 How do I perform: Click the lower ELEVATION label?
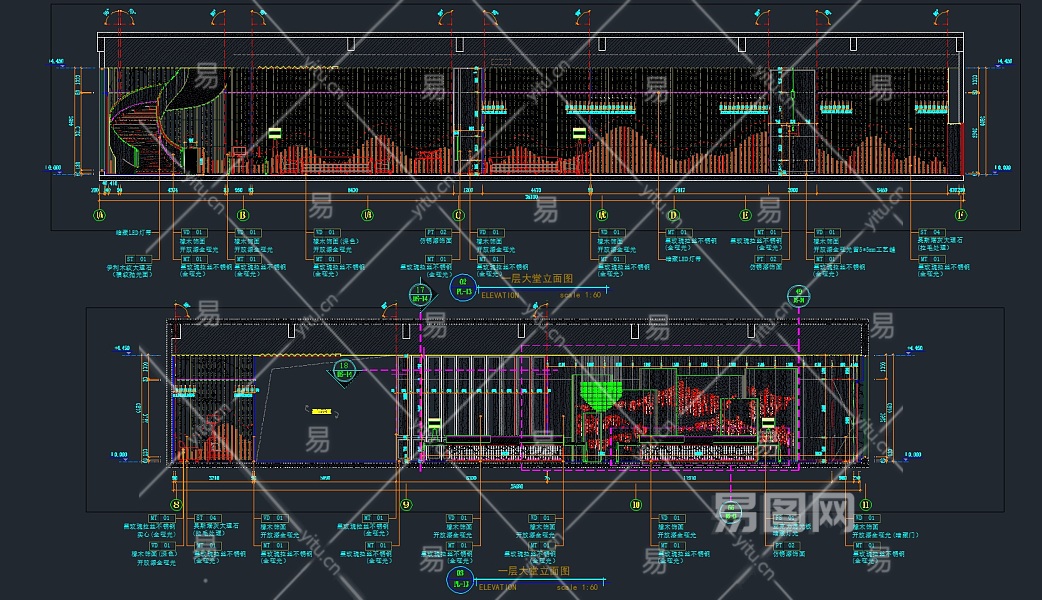click(x=498, y=587)
